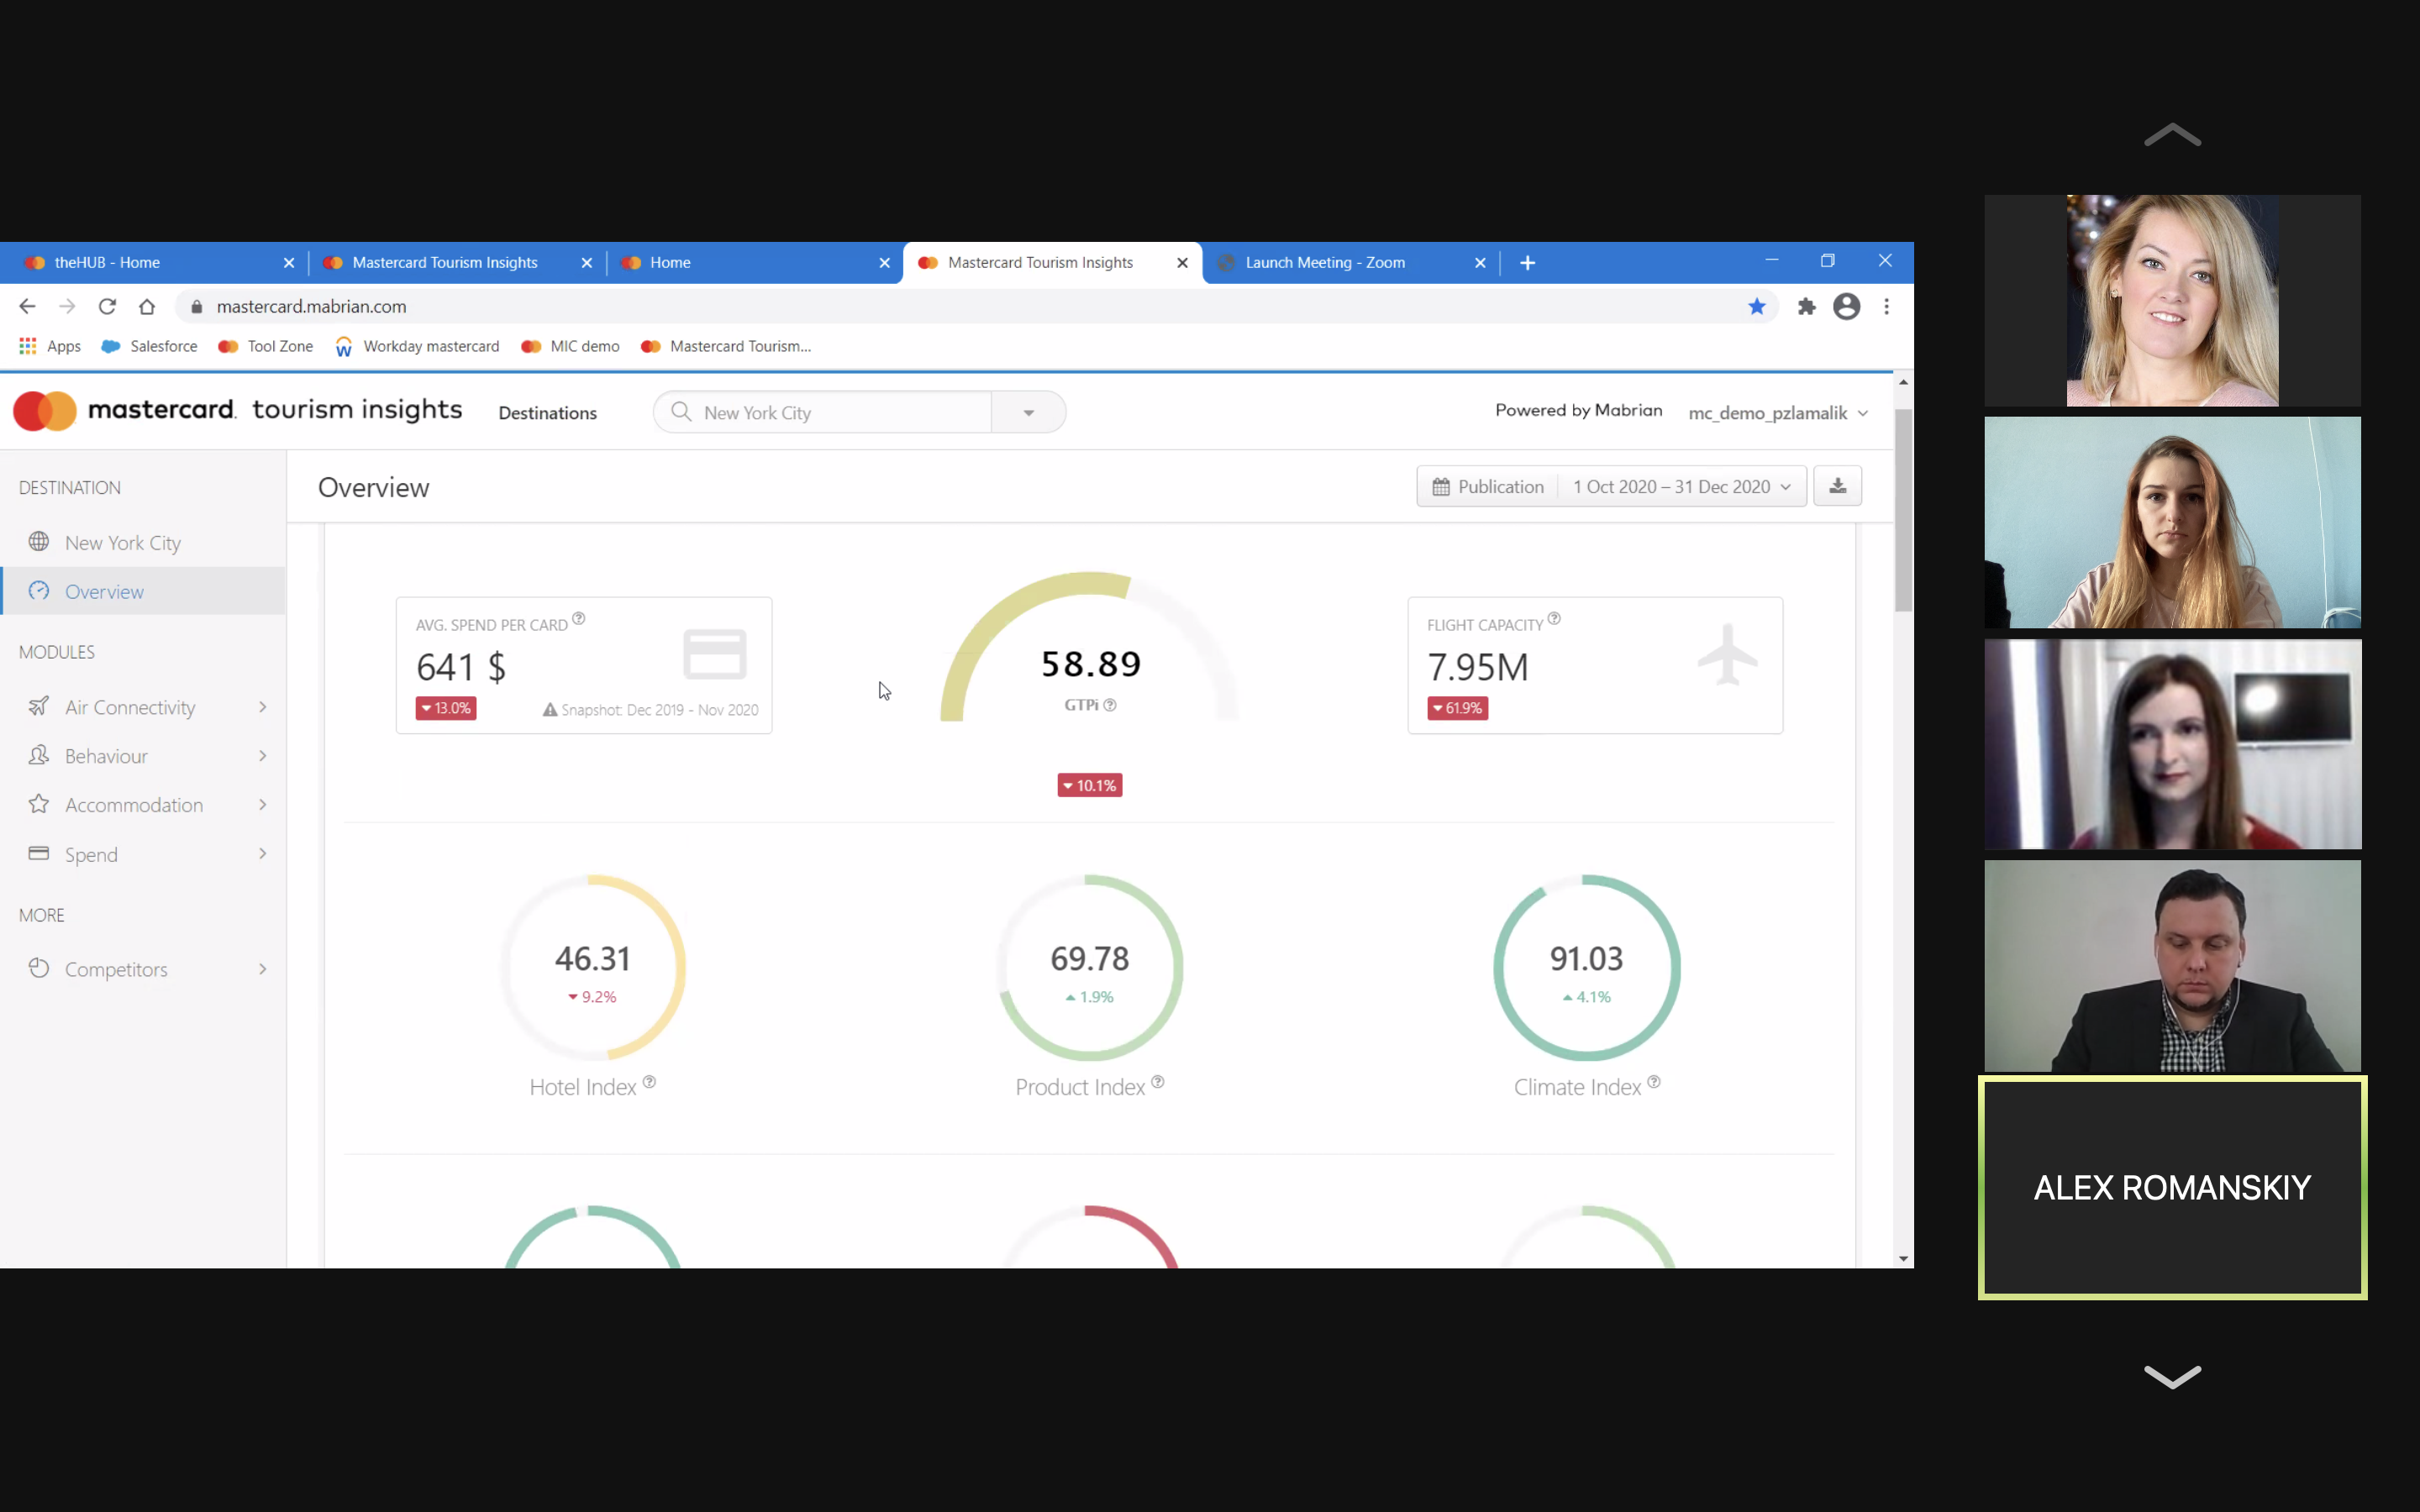Open the extensions puzzle icon
This screenshot has width=2420, height=1512.
click(1806, 306)
